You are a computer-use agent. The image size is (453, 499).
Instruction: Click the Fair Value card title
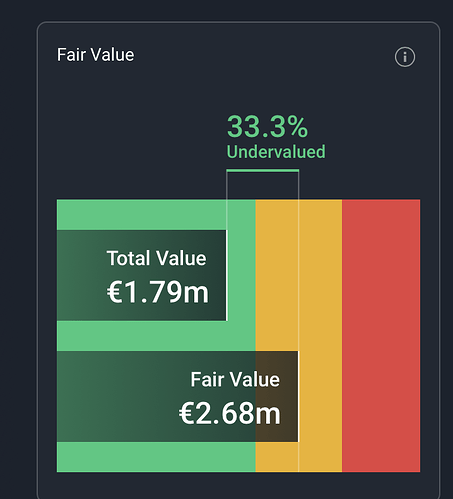(96, 55)
